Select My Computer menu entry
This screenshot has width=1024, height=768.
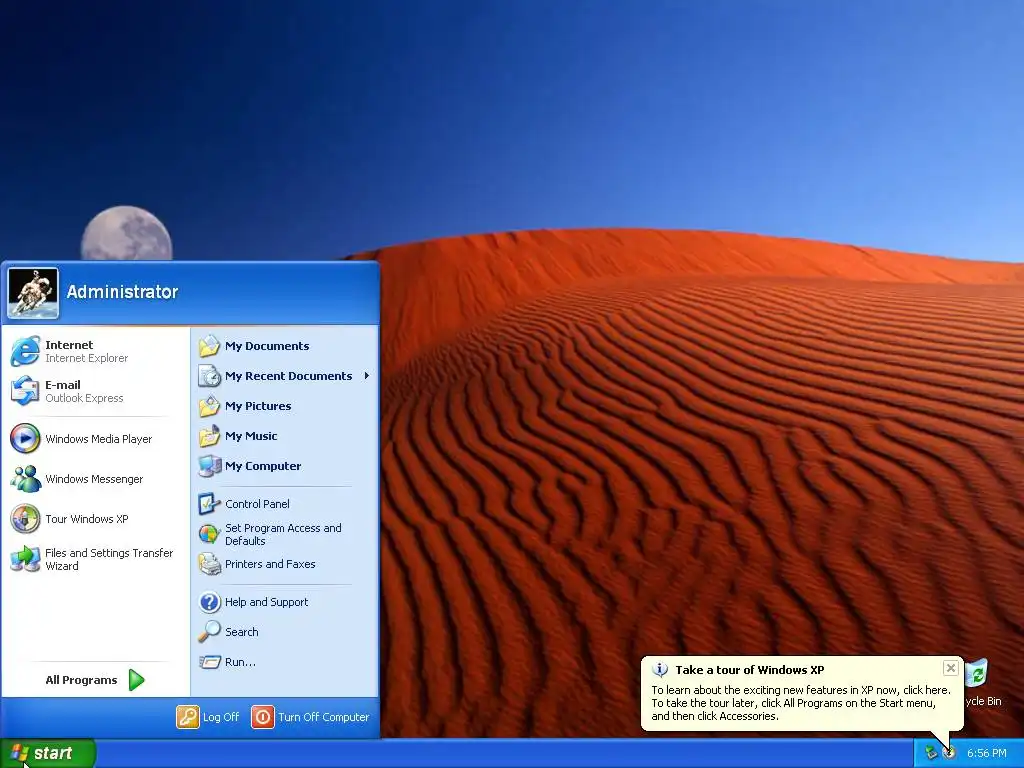coord(285,466)
